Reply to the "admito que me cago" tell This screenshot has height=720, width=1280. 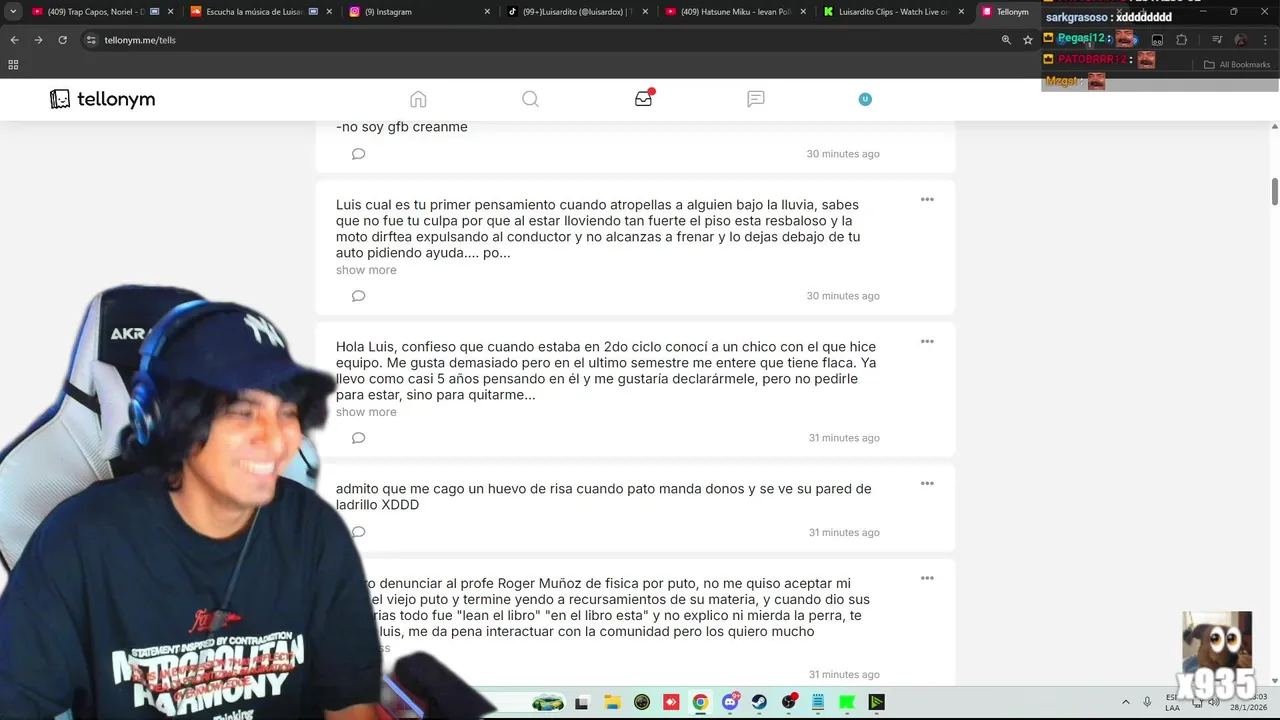pyautogui.click(x=358, y=532)
